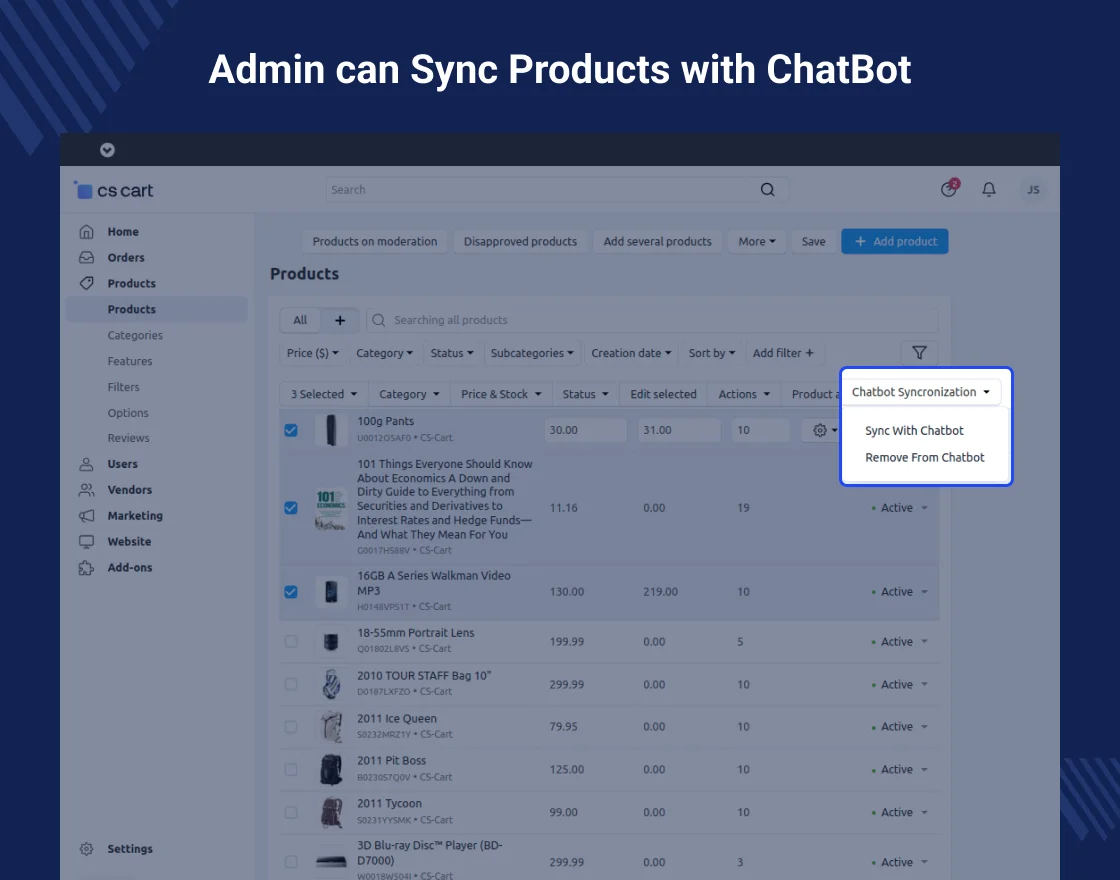This screenshot has width=1120, height=880.
Task: Click the Searching all products field
Action: pyautogui.click(x=650, y=320)
